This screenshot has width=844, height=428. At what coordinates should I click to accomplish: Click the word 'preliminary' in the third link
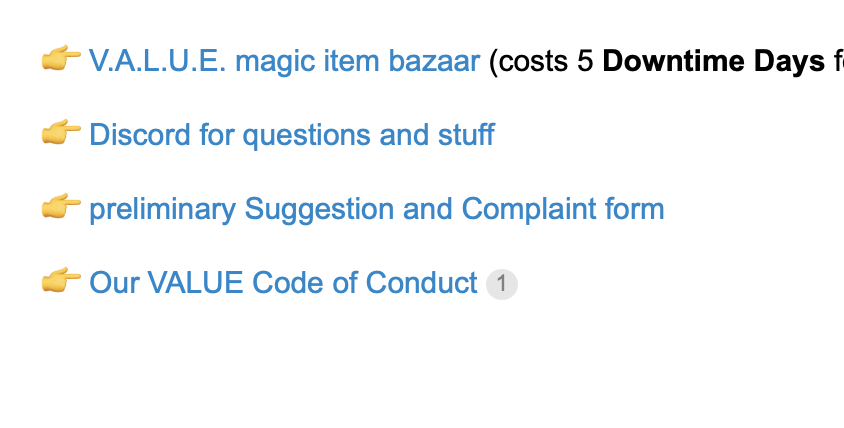(x=162, y=209)
